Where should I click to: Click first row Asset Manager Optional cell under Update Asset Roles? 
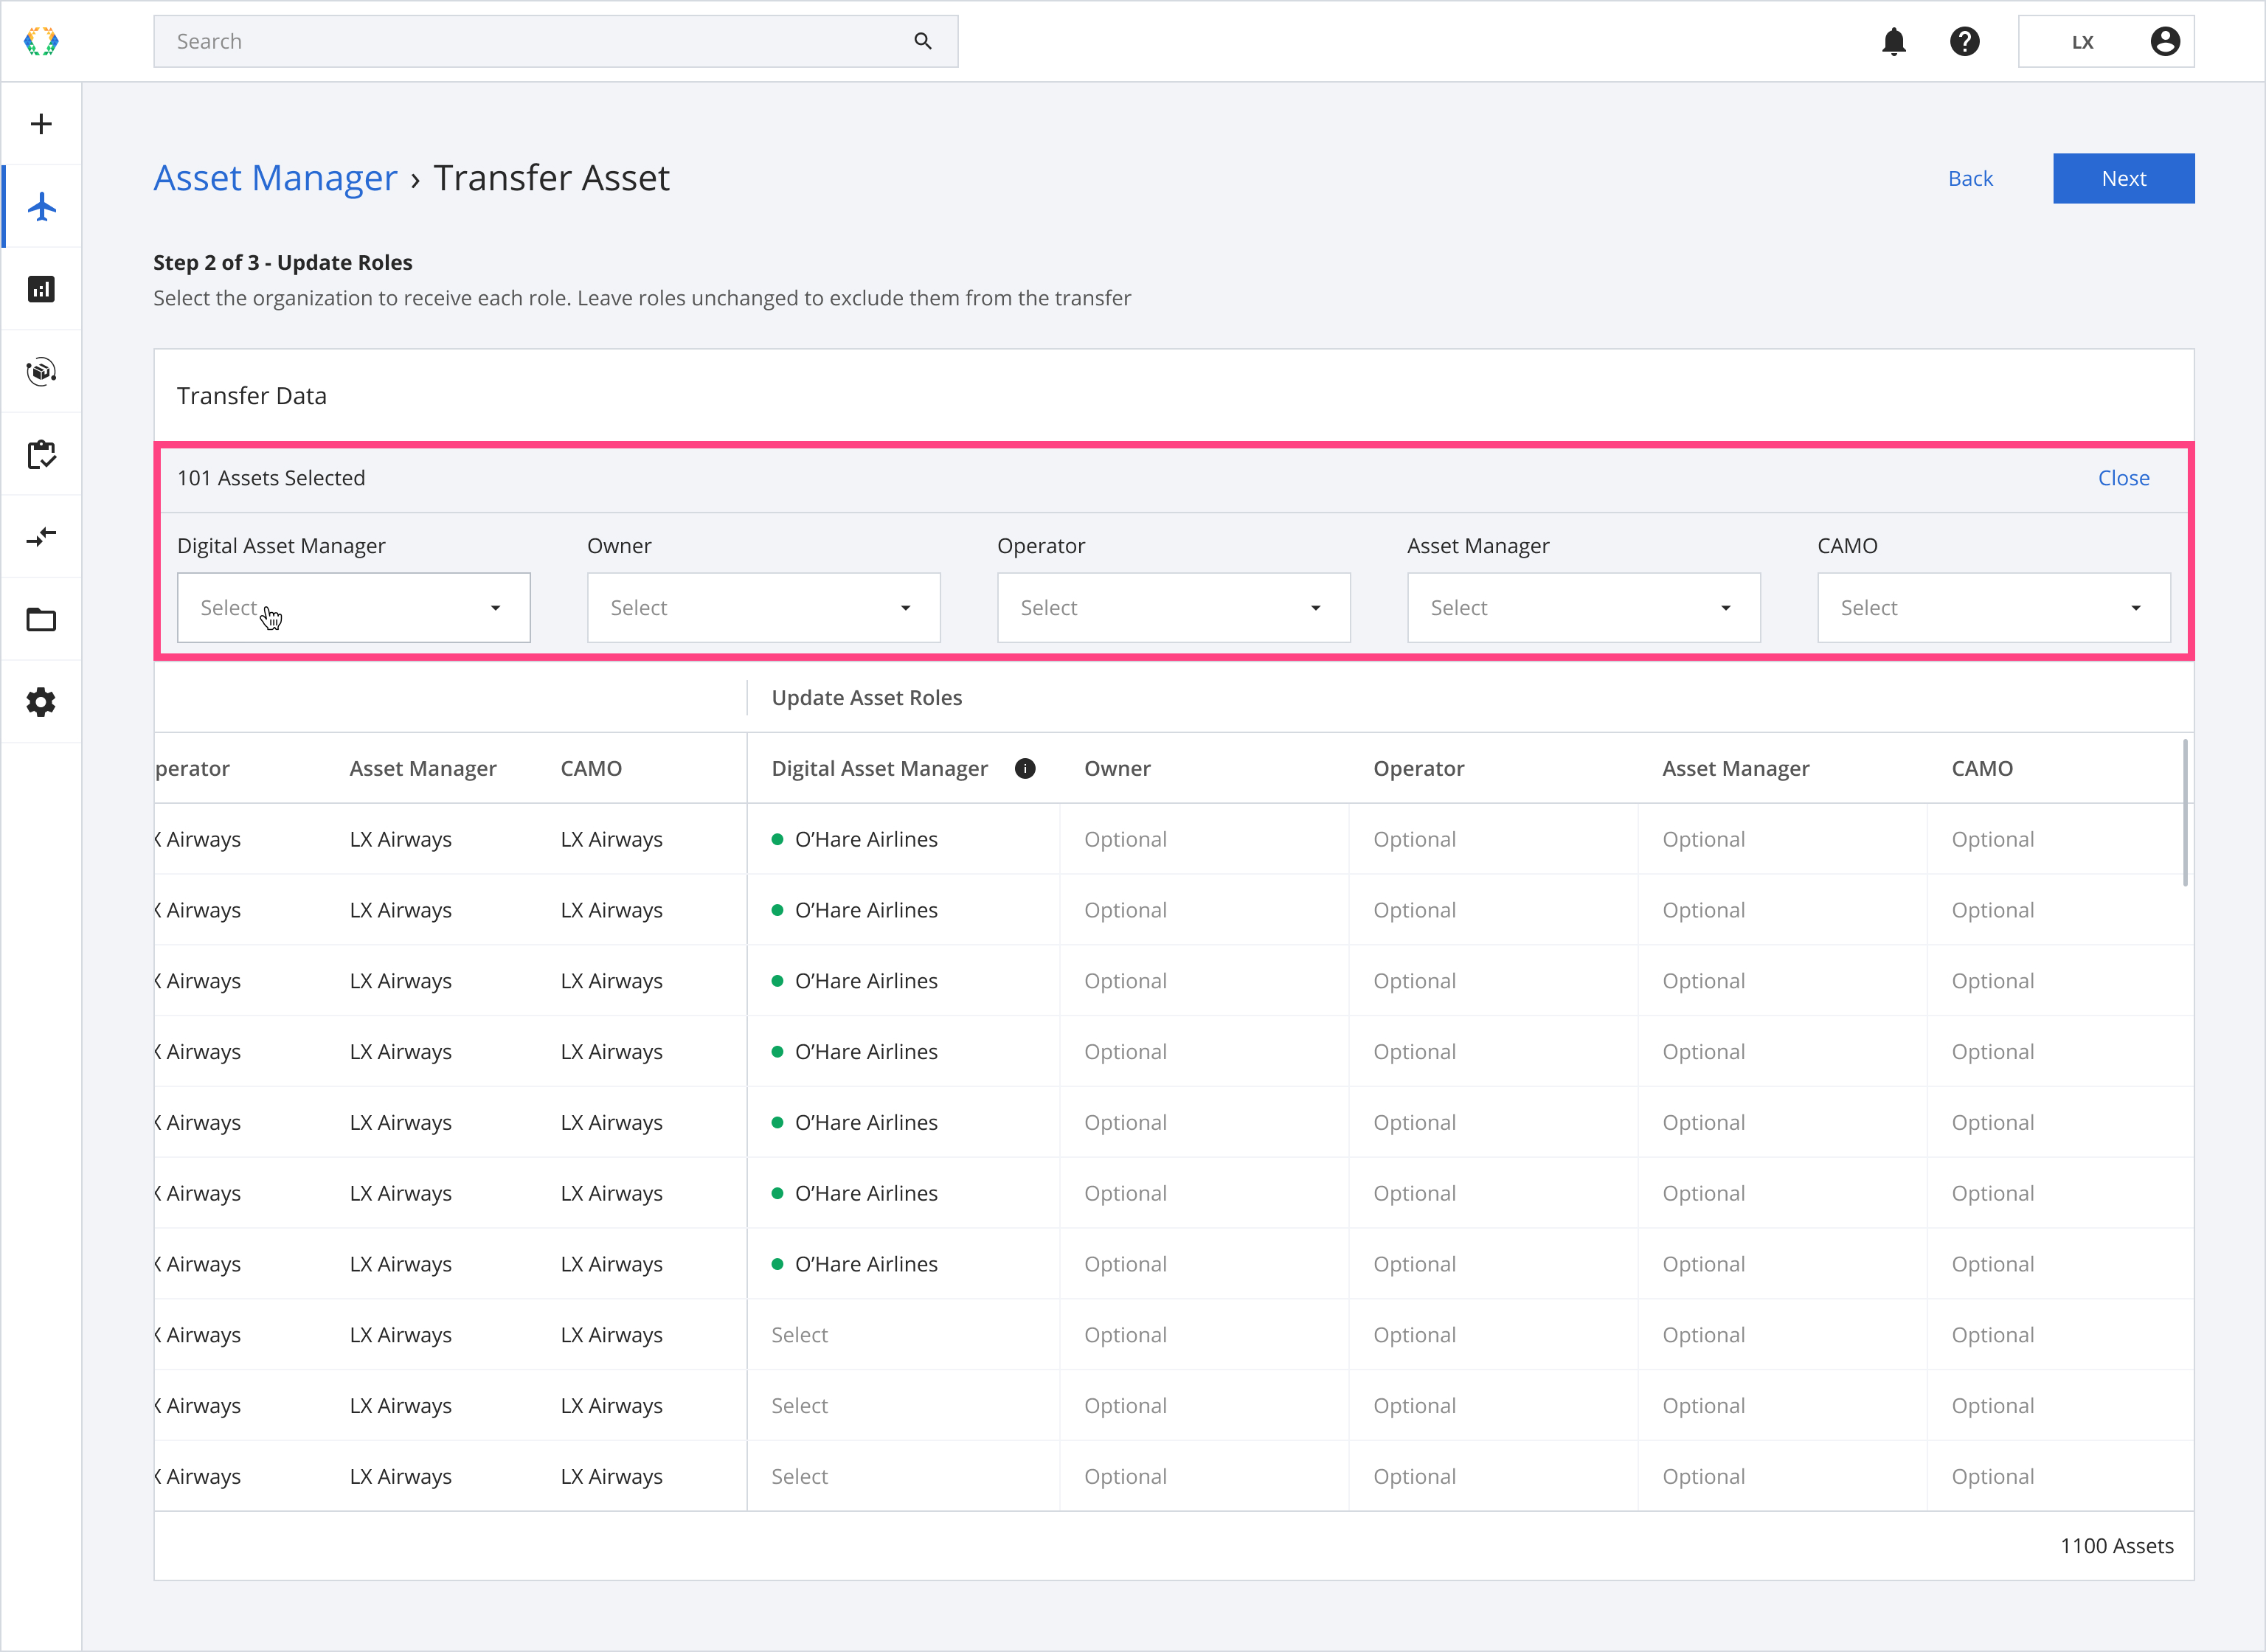point(1782,839)
